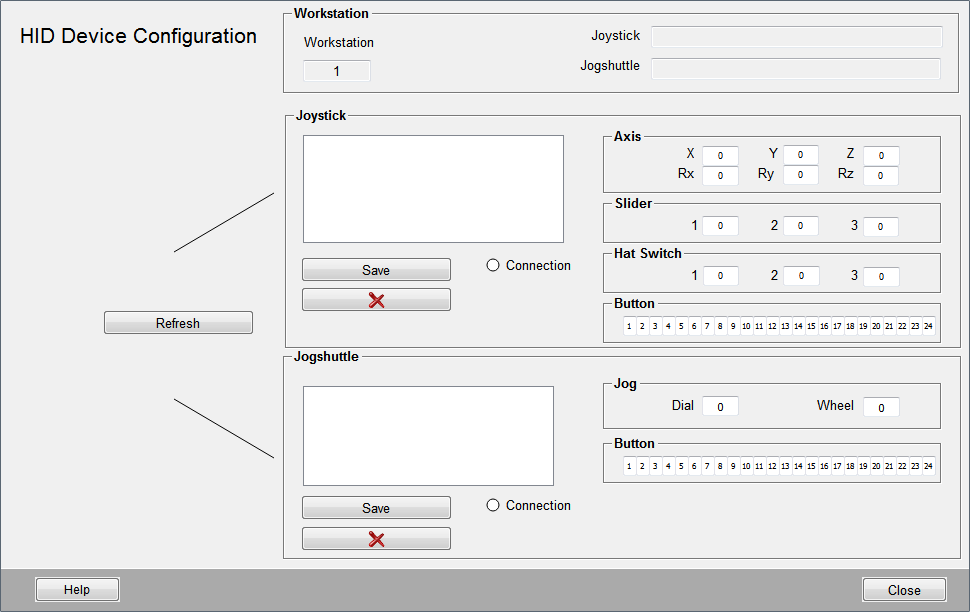Image resolution: width=970 pixels, height=612 pixels.
Task: Click the Axis X value field
Action: click(720, 156)
